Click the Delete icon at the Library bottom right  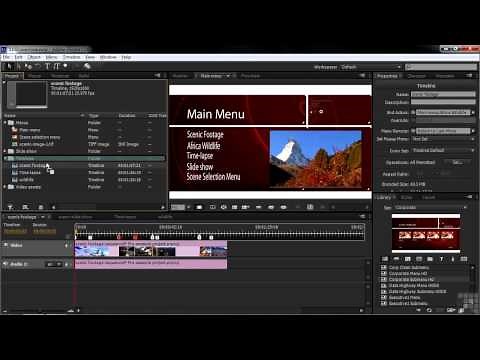point(462,310)
